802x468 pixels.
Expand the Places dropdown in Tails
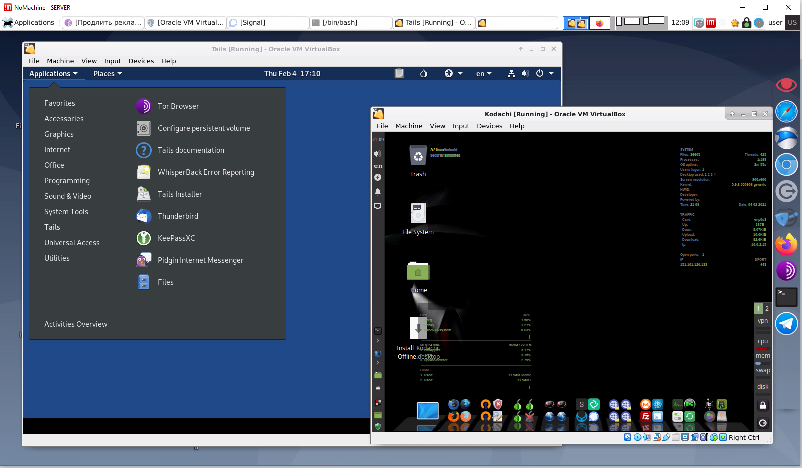click(107, 73)
